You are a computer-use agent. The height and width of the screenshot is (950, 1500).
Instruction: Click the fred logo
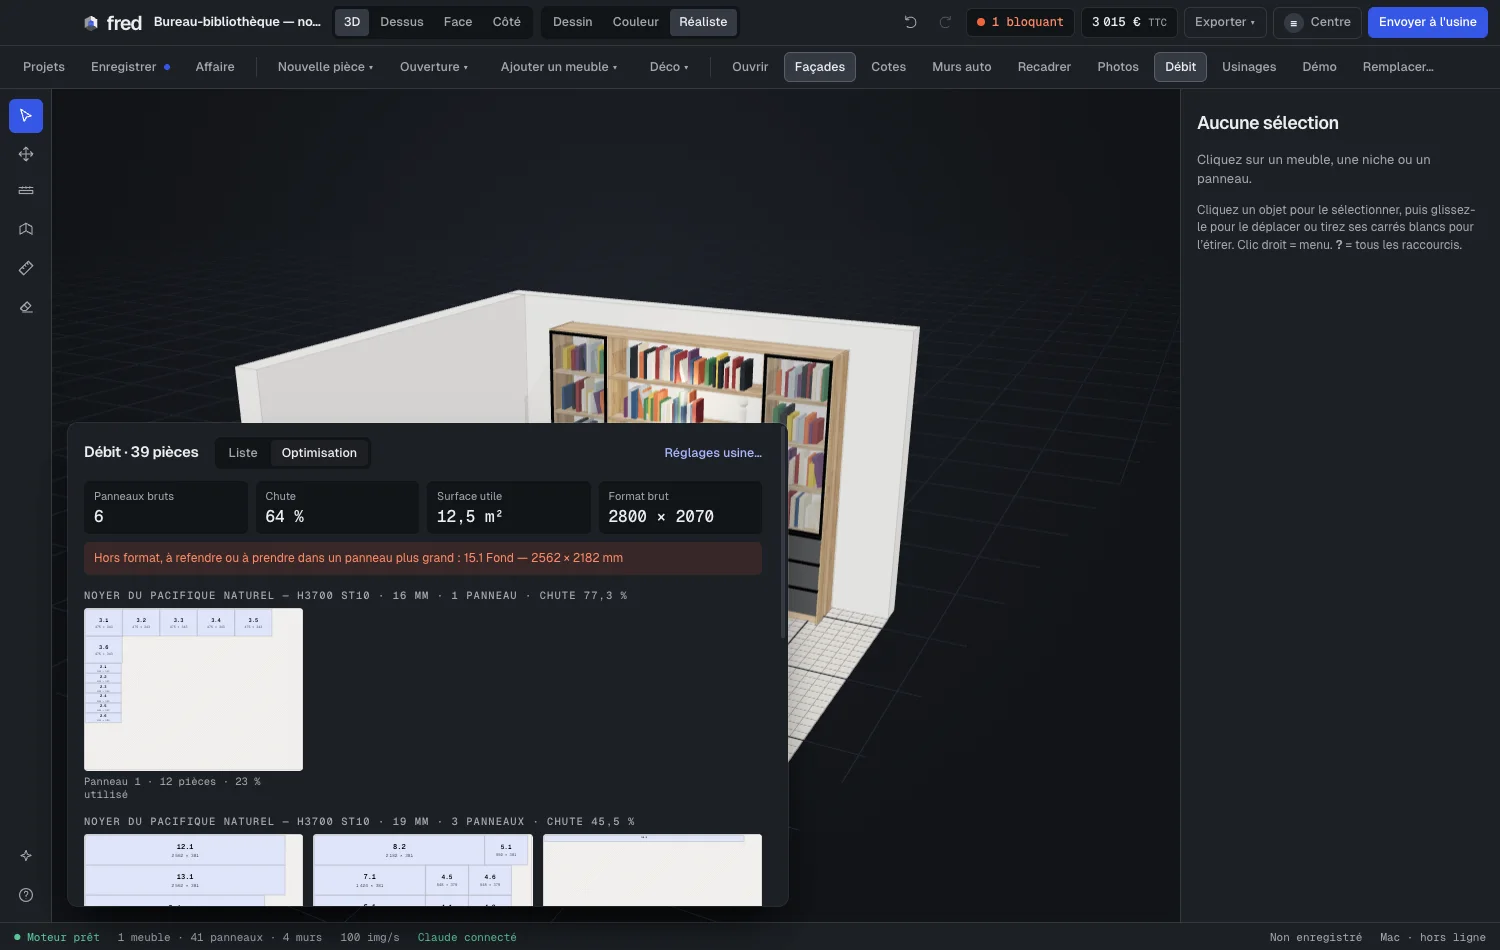pos(113,22)
